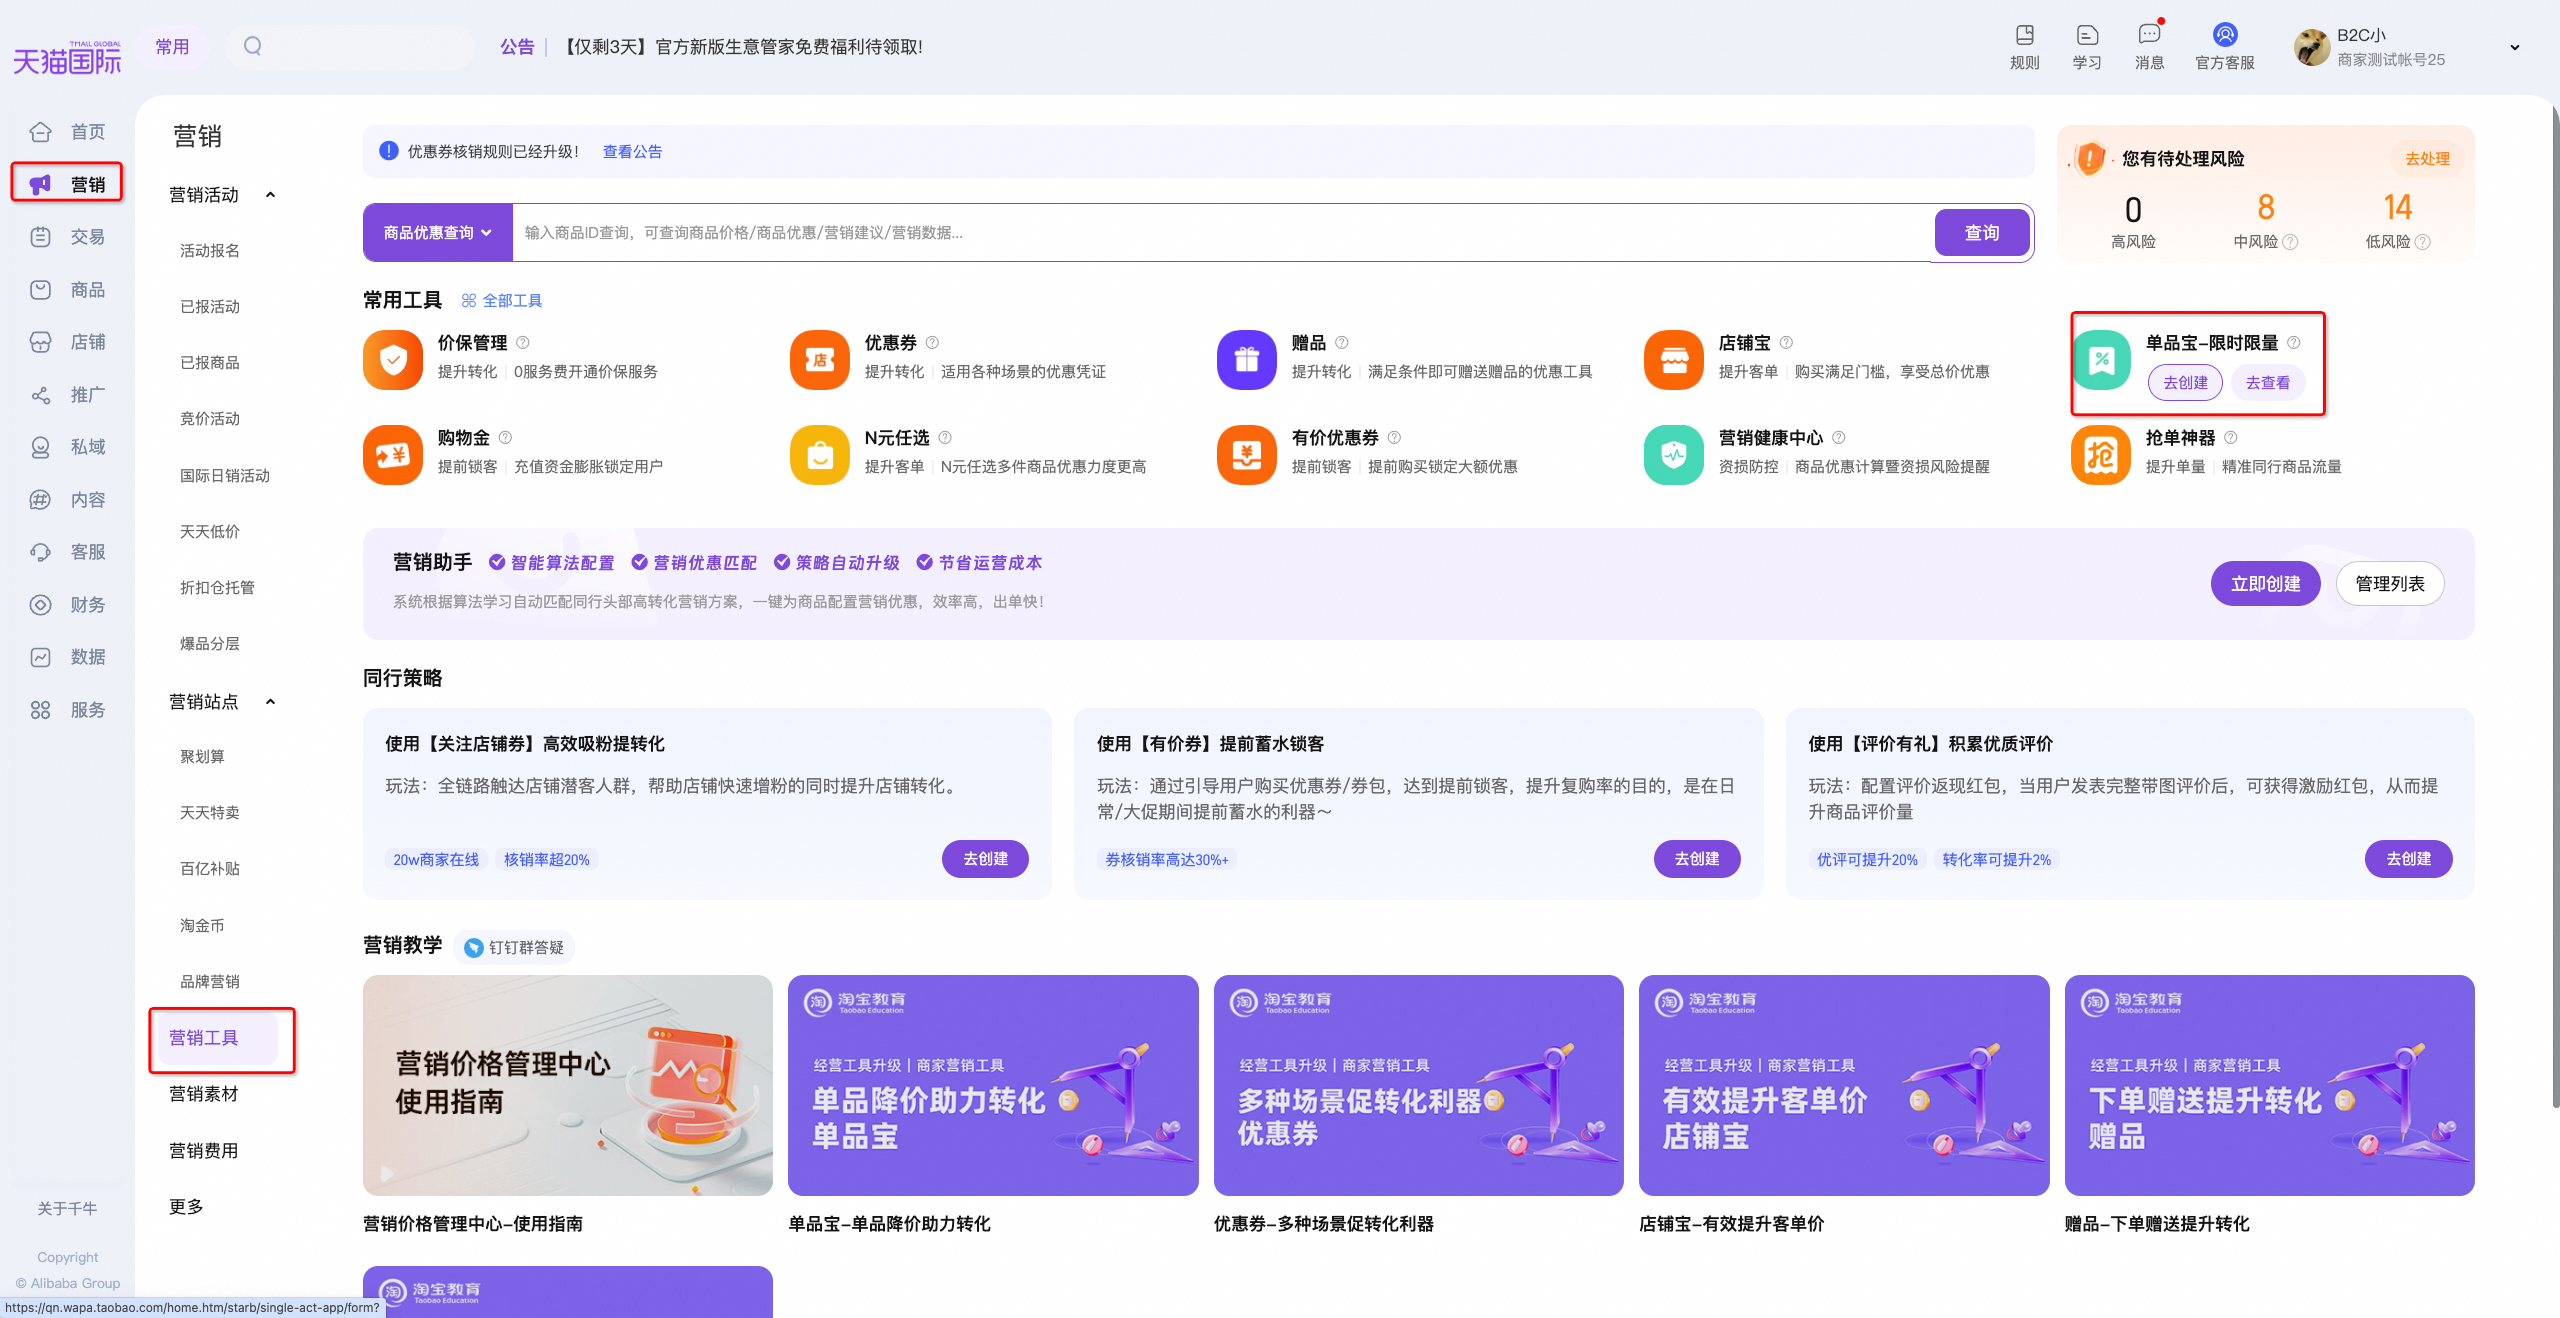
Task: Open the 商品优惠查询 dropdown
Action: (438, 232)
